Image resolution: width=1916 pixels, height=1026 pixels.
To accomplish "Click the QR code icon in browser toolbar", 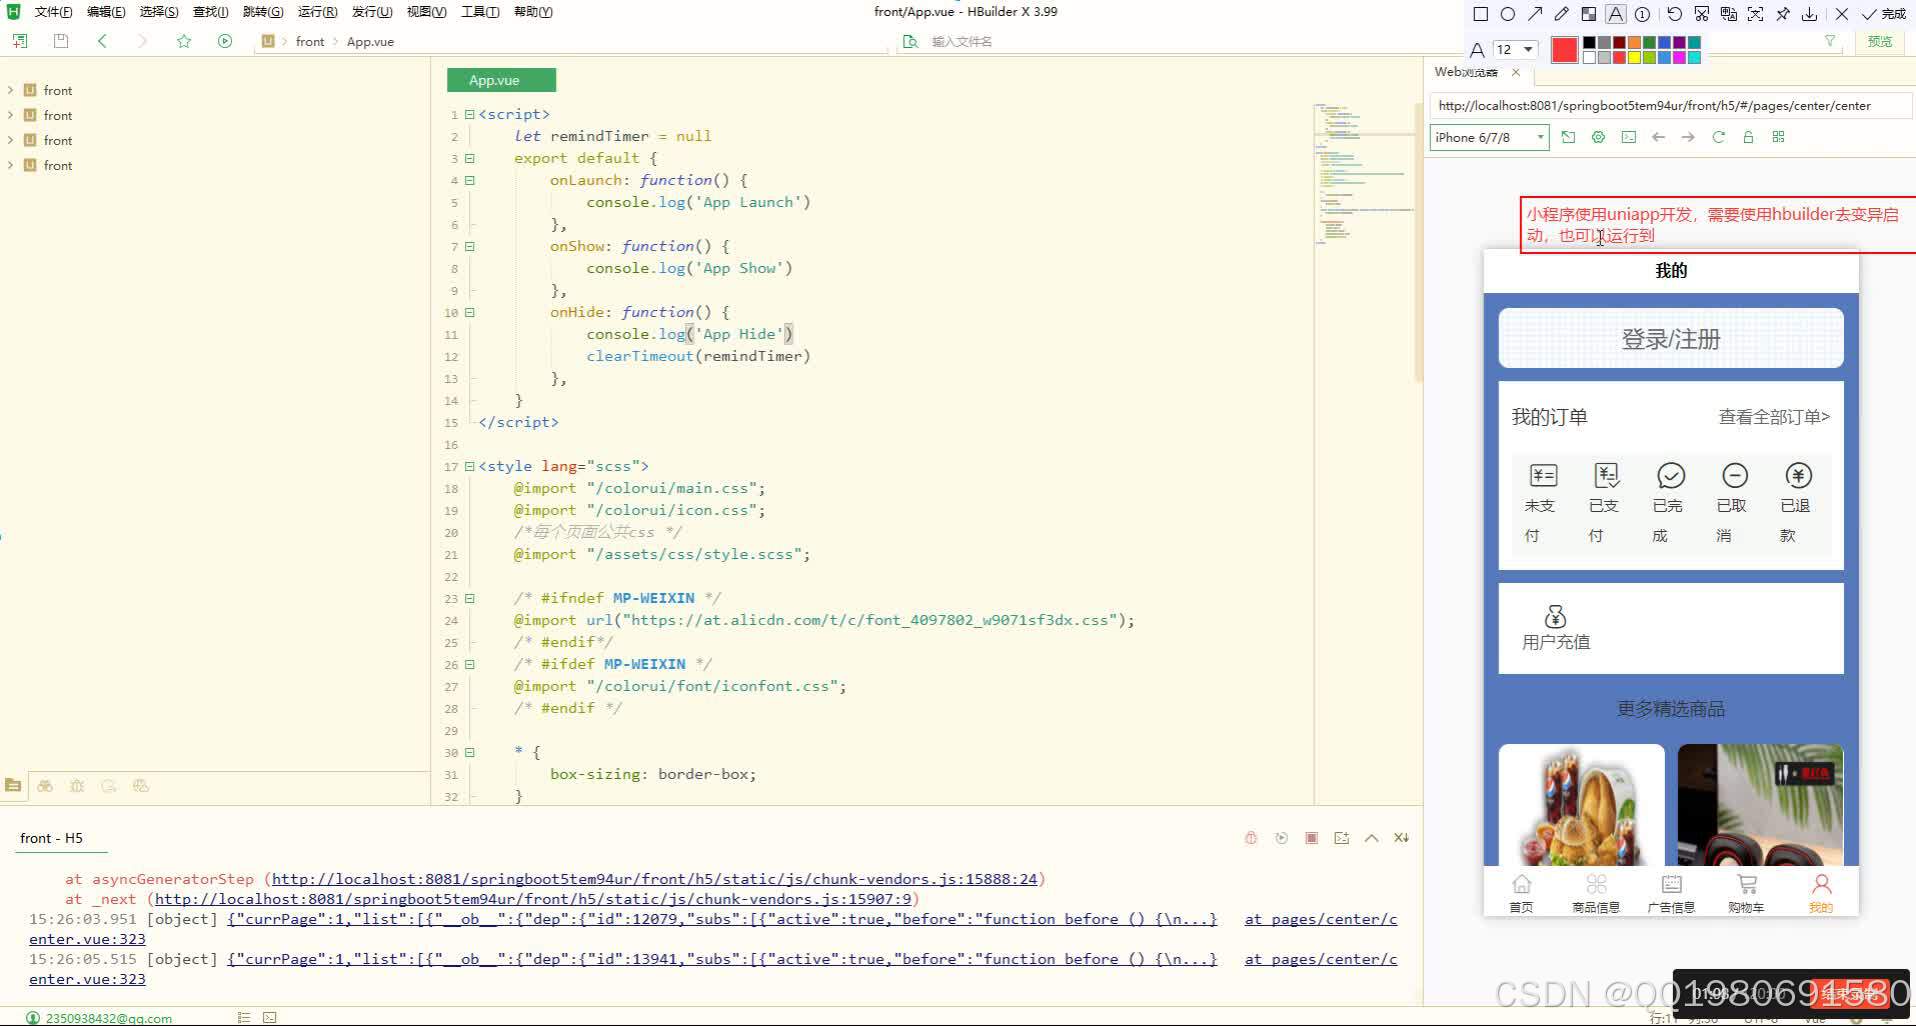I will click(1778, 137).
